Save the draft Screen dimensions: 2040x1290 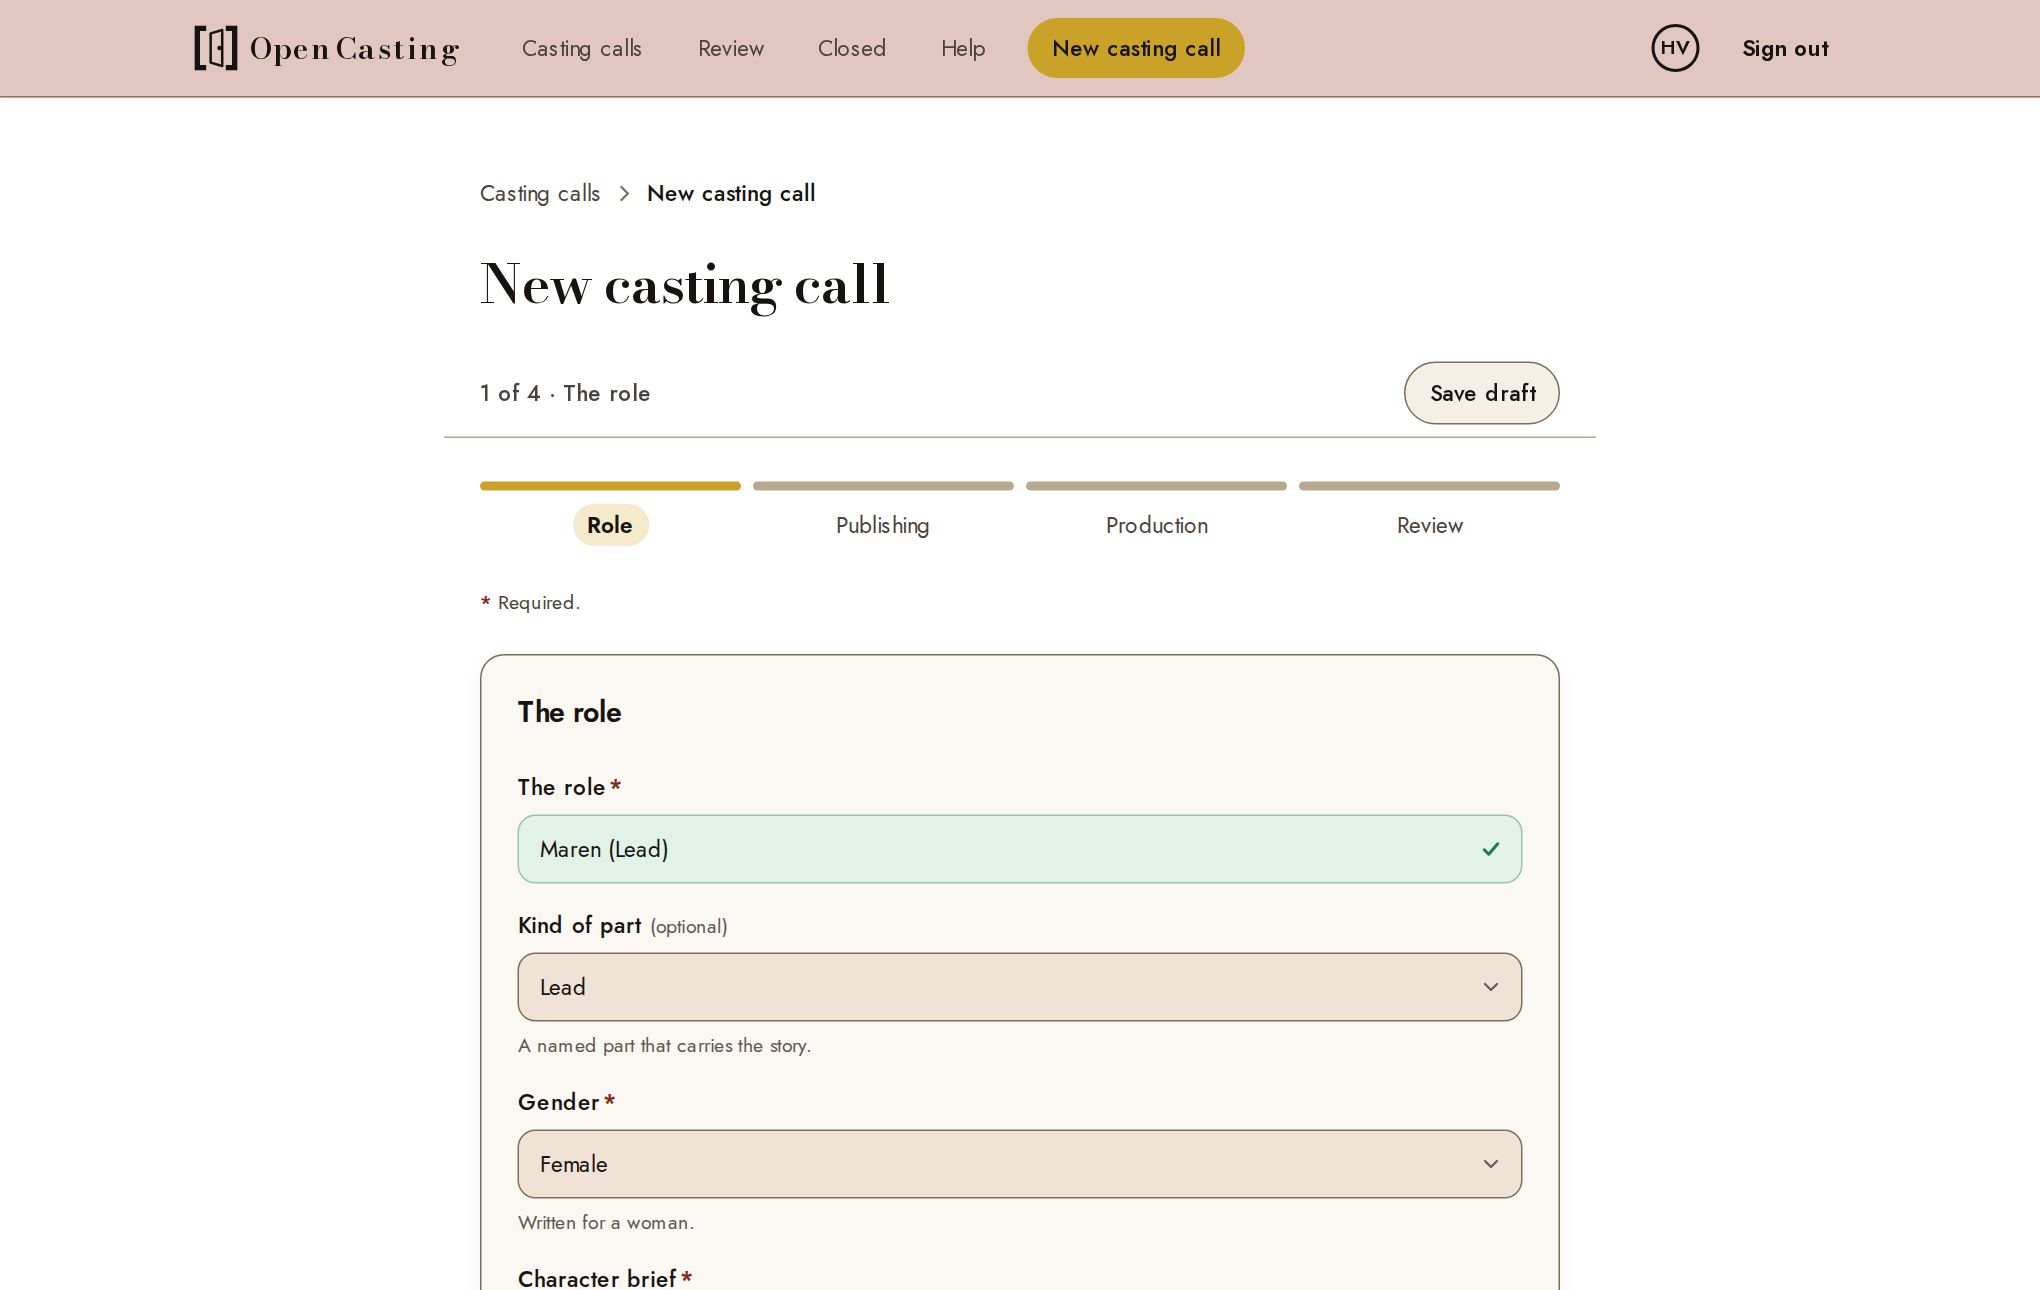(x=1482, y=393)
